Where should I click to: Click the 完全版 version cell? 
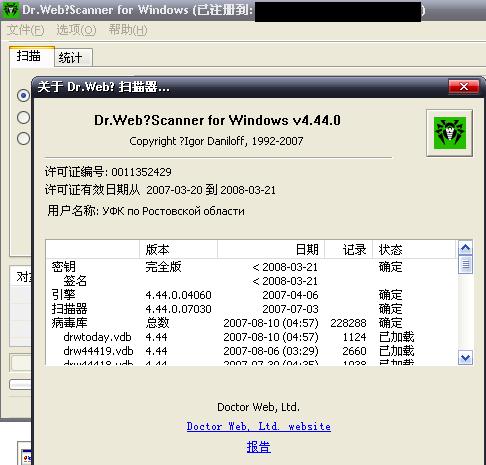pyautogui.click(x=163, y=267)
